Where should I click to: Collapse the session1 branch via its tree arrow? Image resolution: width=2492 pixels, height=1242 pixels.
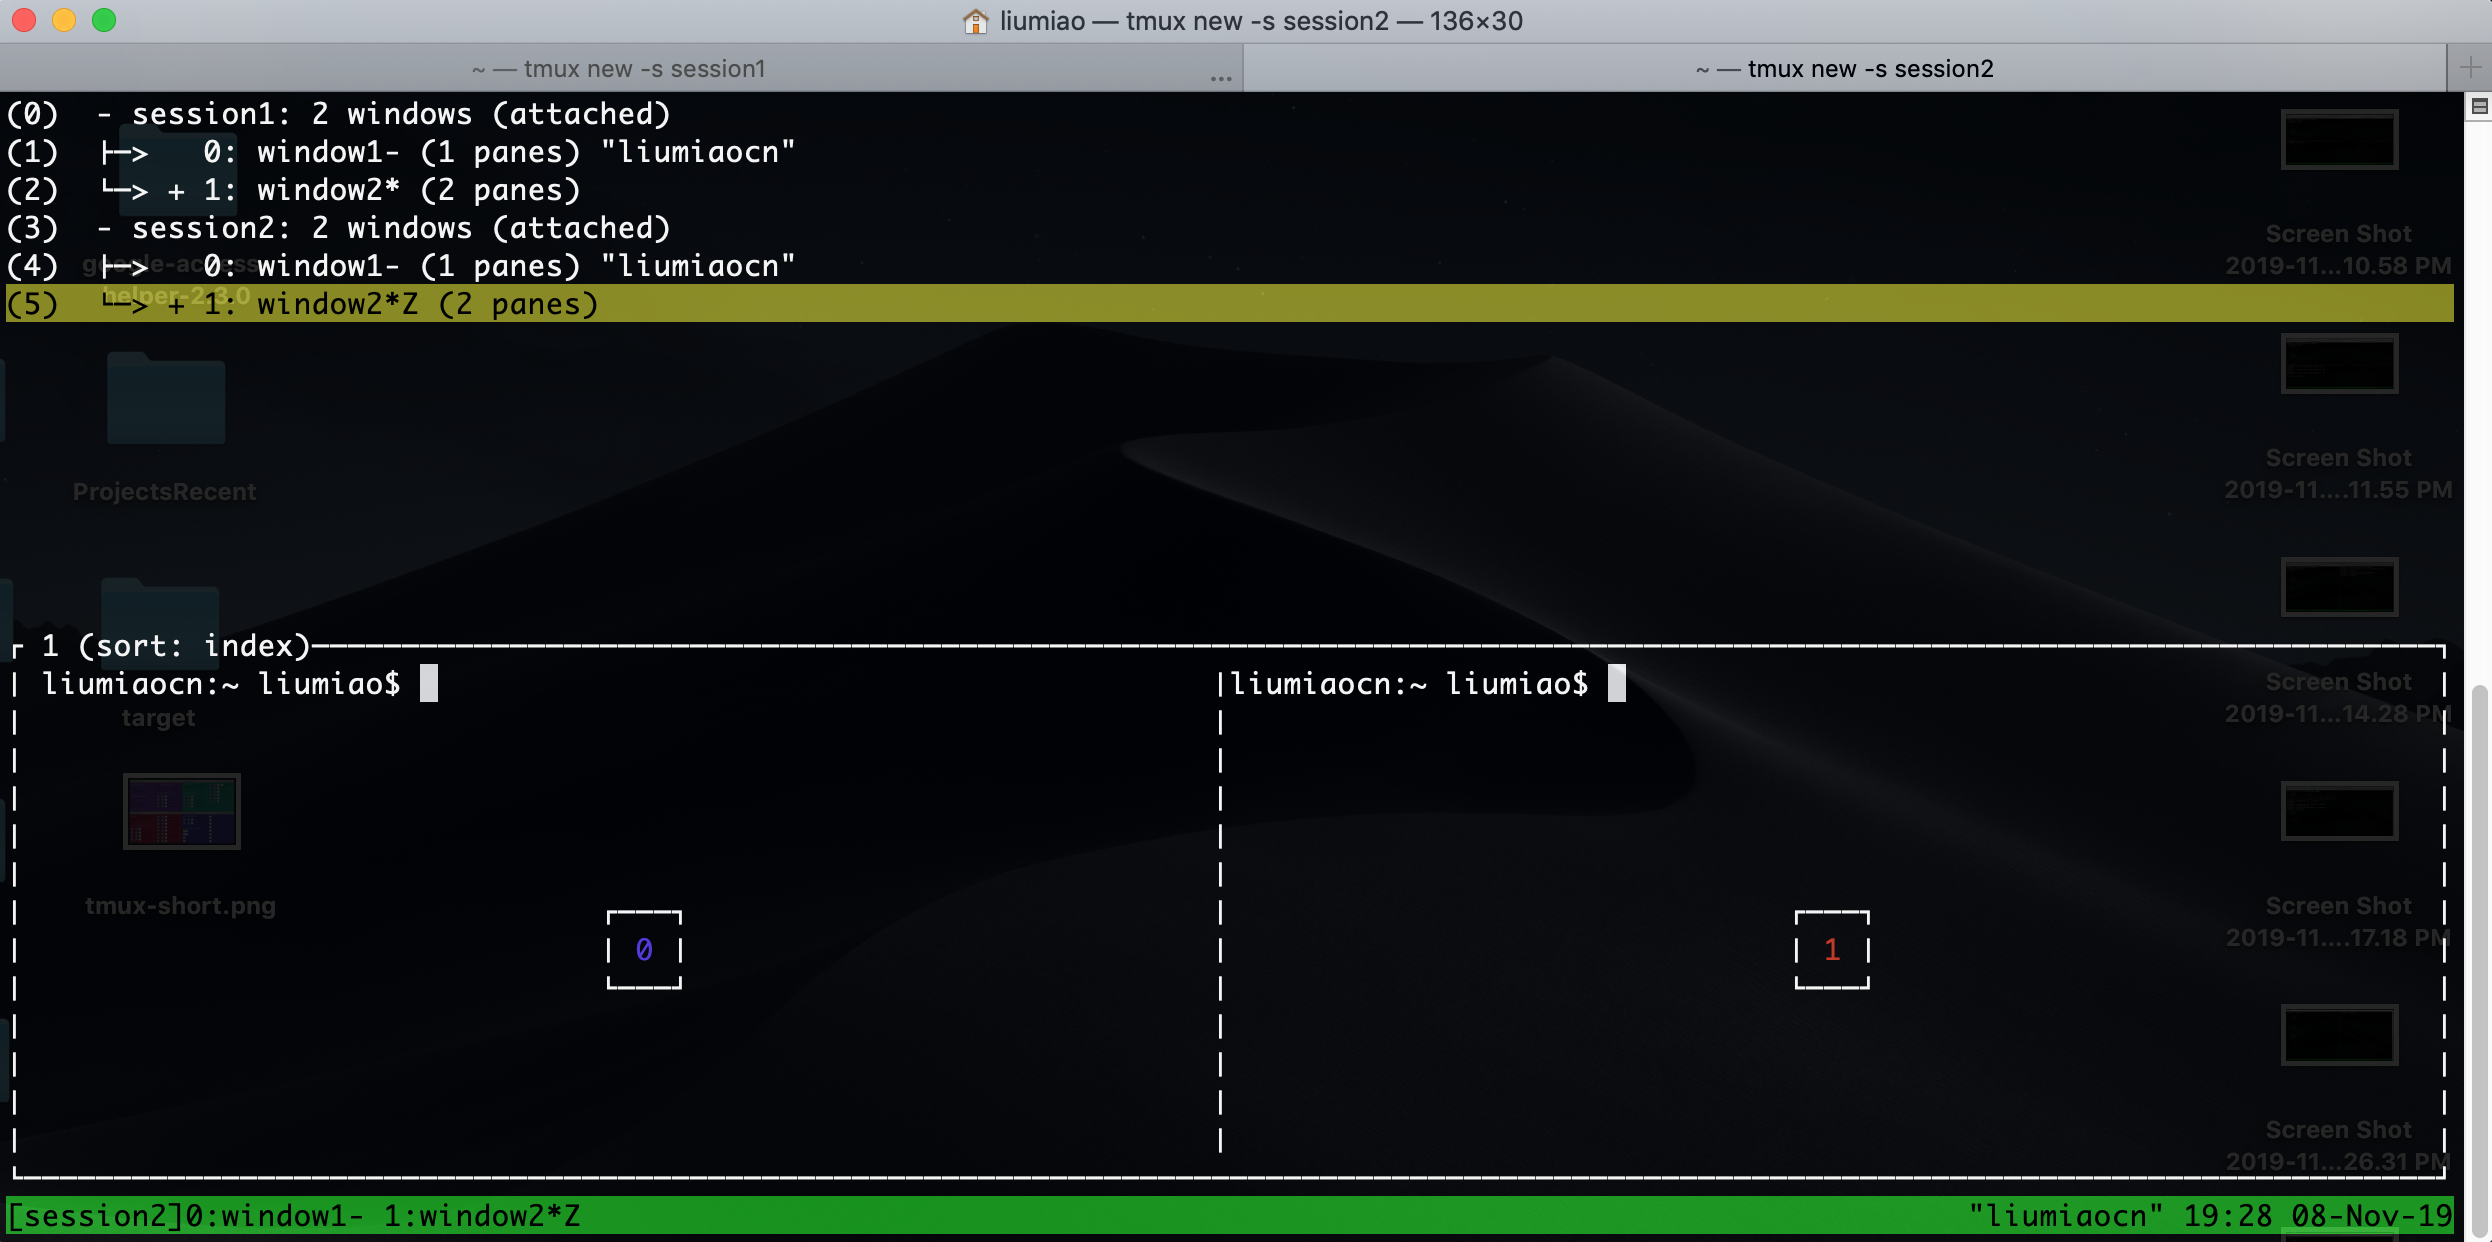pos(103,113)
